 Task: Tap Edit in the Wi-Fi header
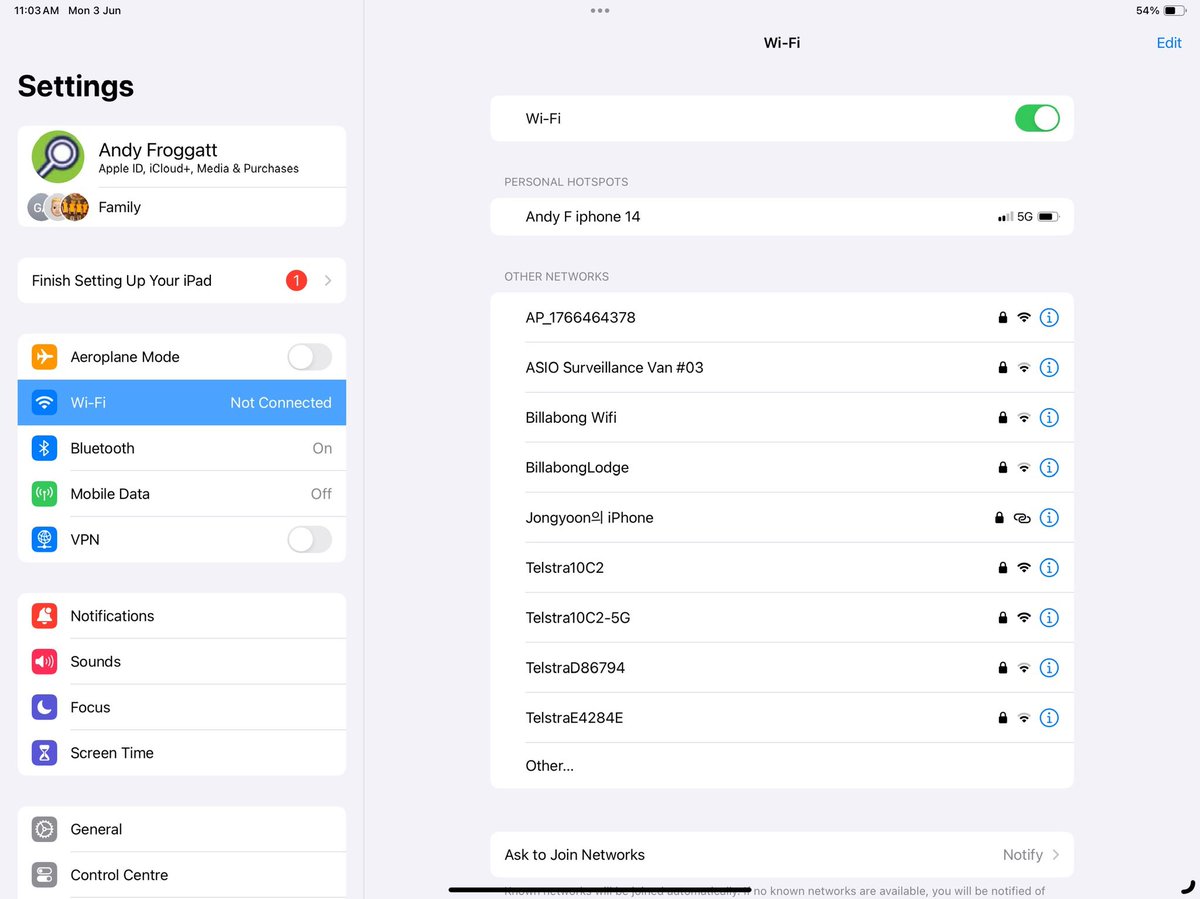click(1169, 43)
